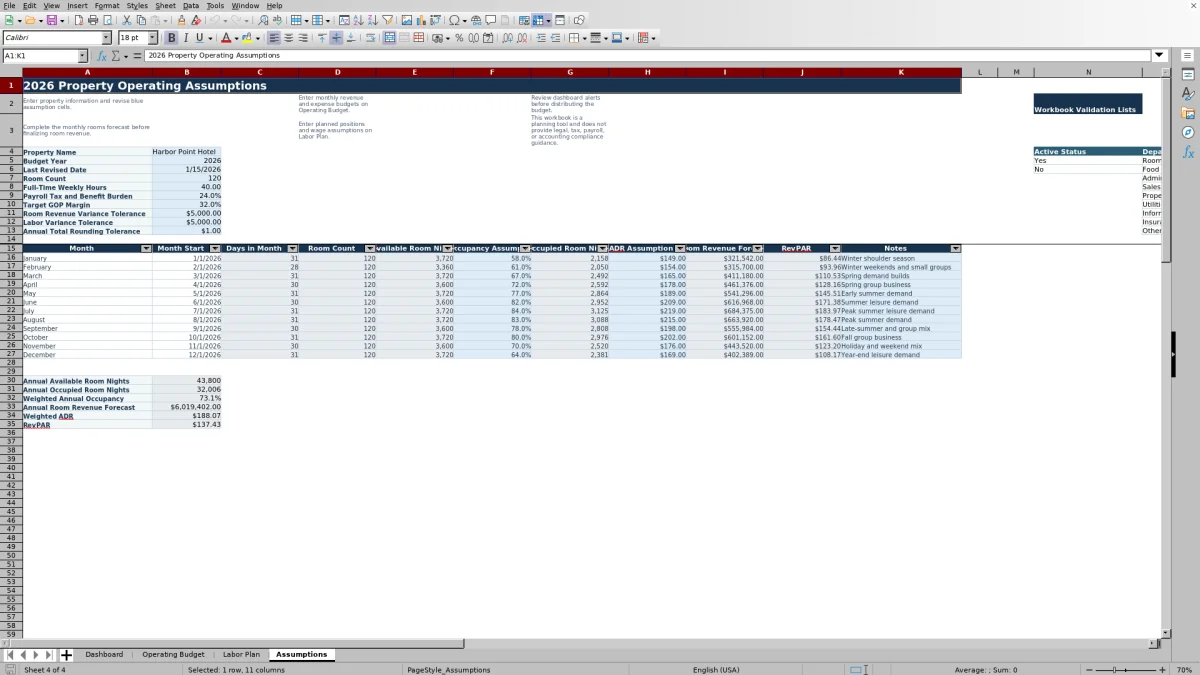1200x675 pixels.
Task: Toggle Italic formatting
Action: (186, 38)
